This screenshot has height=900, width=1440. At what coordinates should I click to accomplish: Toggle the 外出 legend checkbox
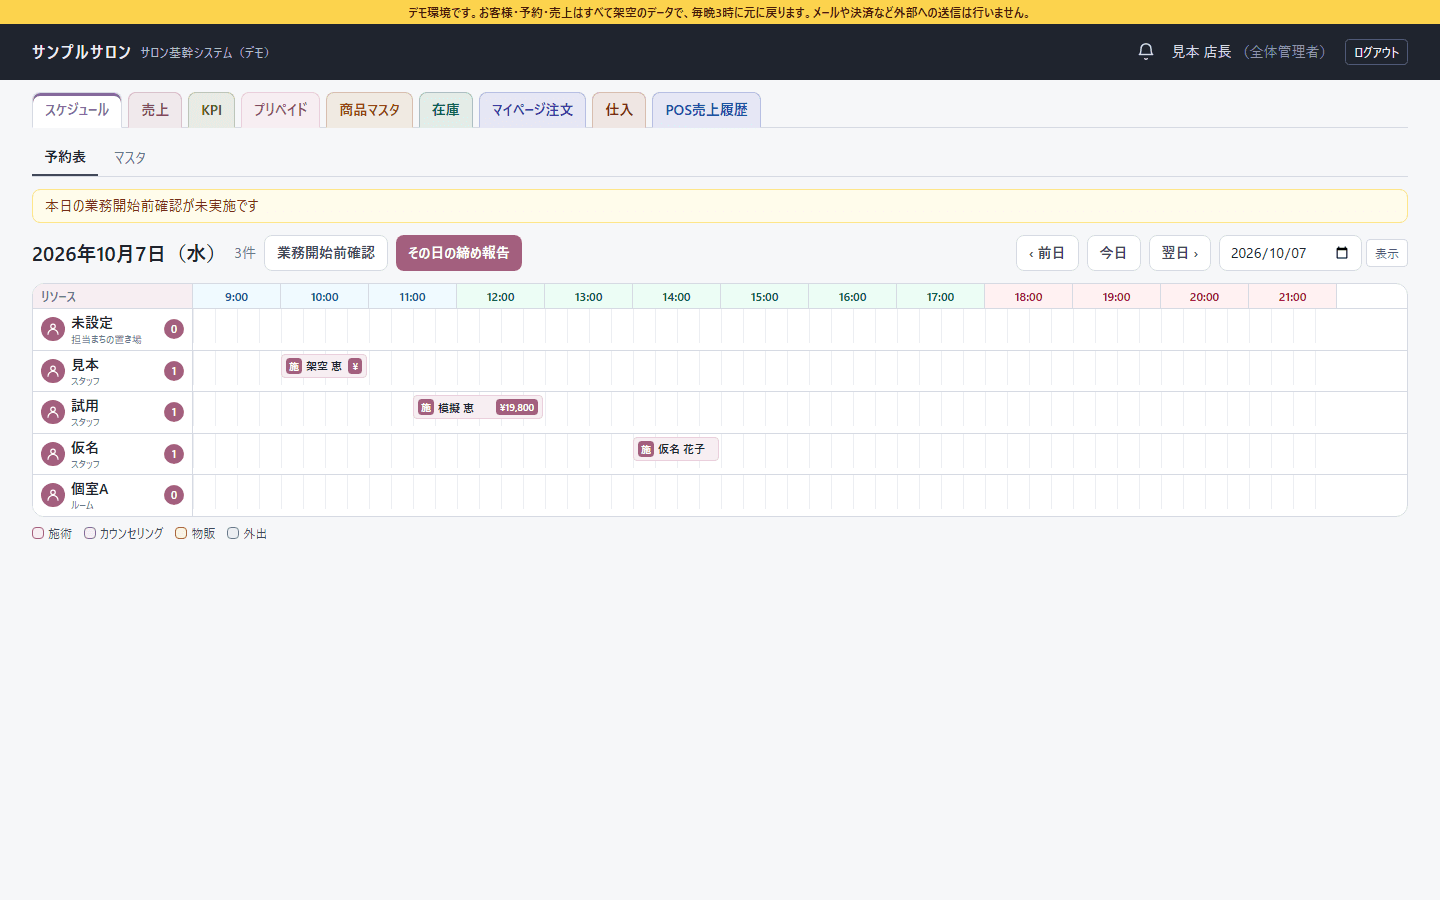tap(233, 533)
